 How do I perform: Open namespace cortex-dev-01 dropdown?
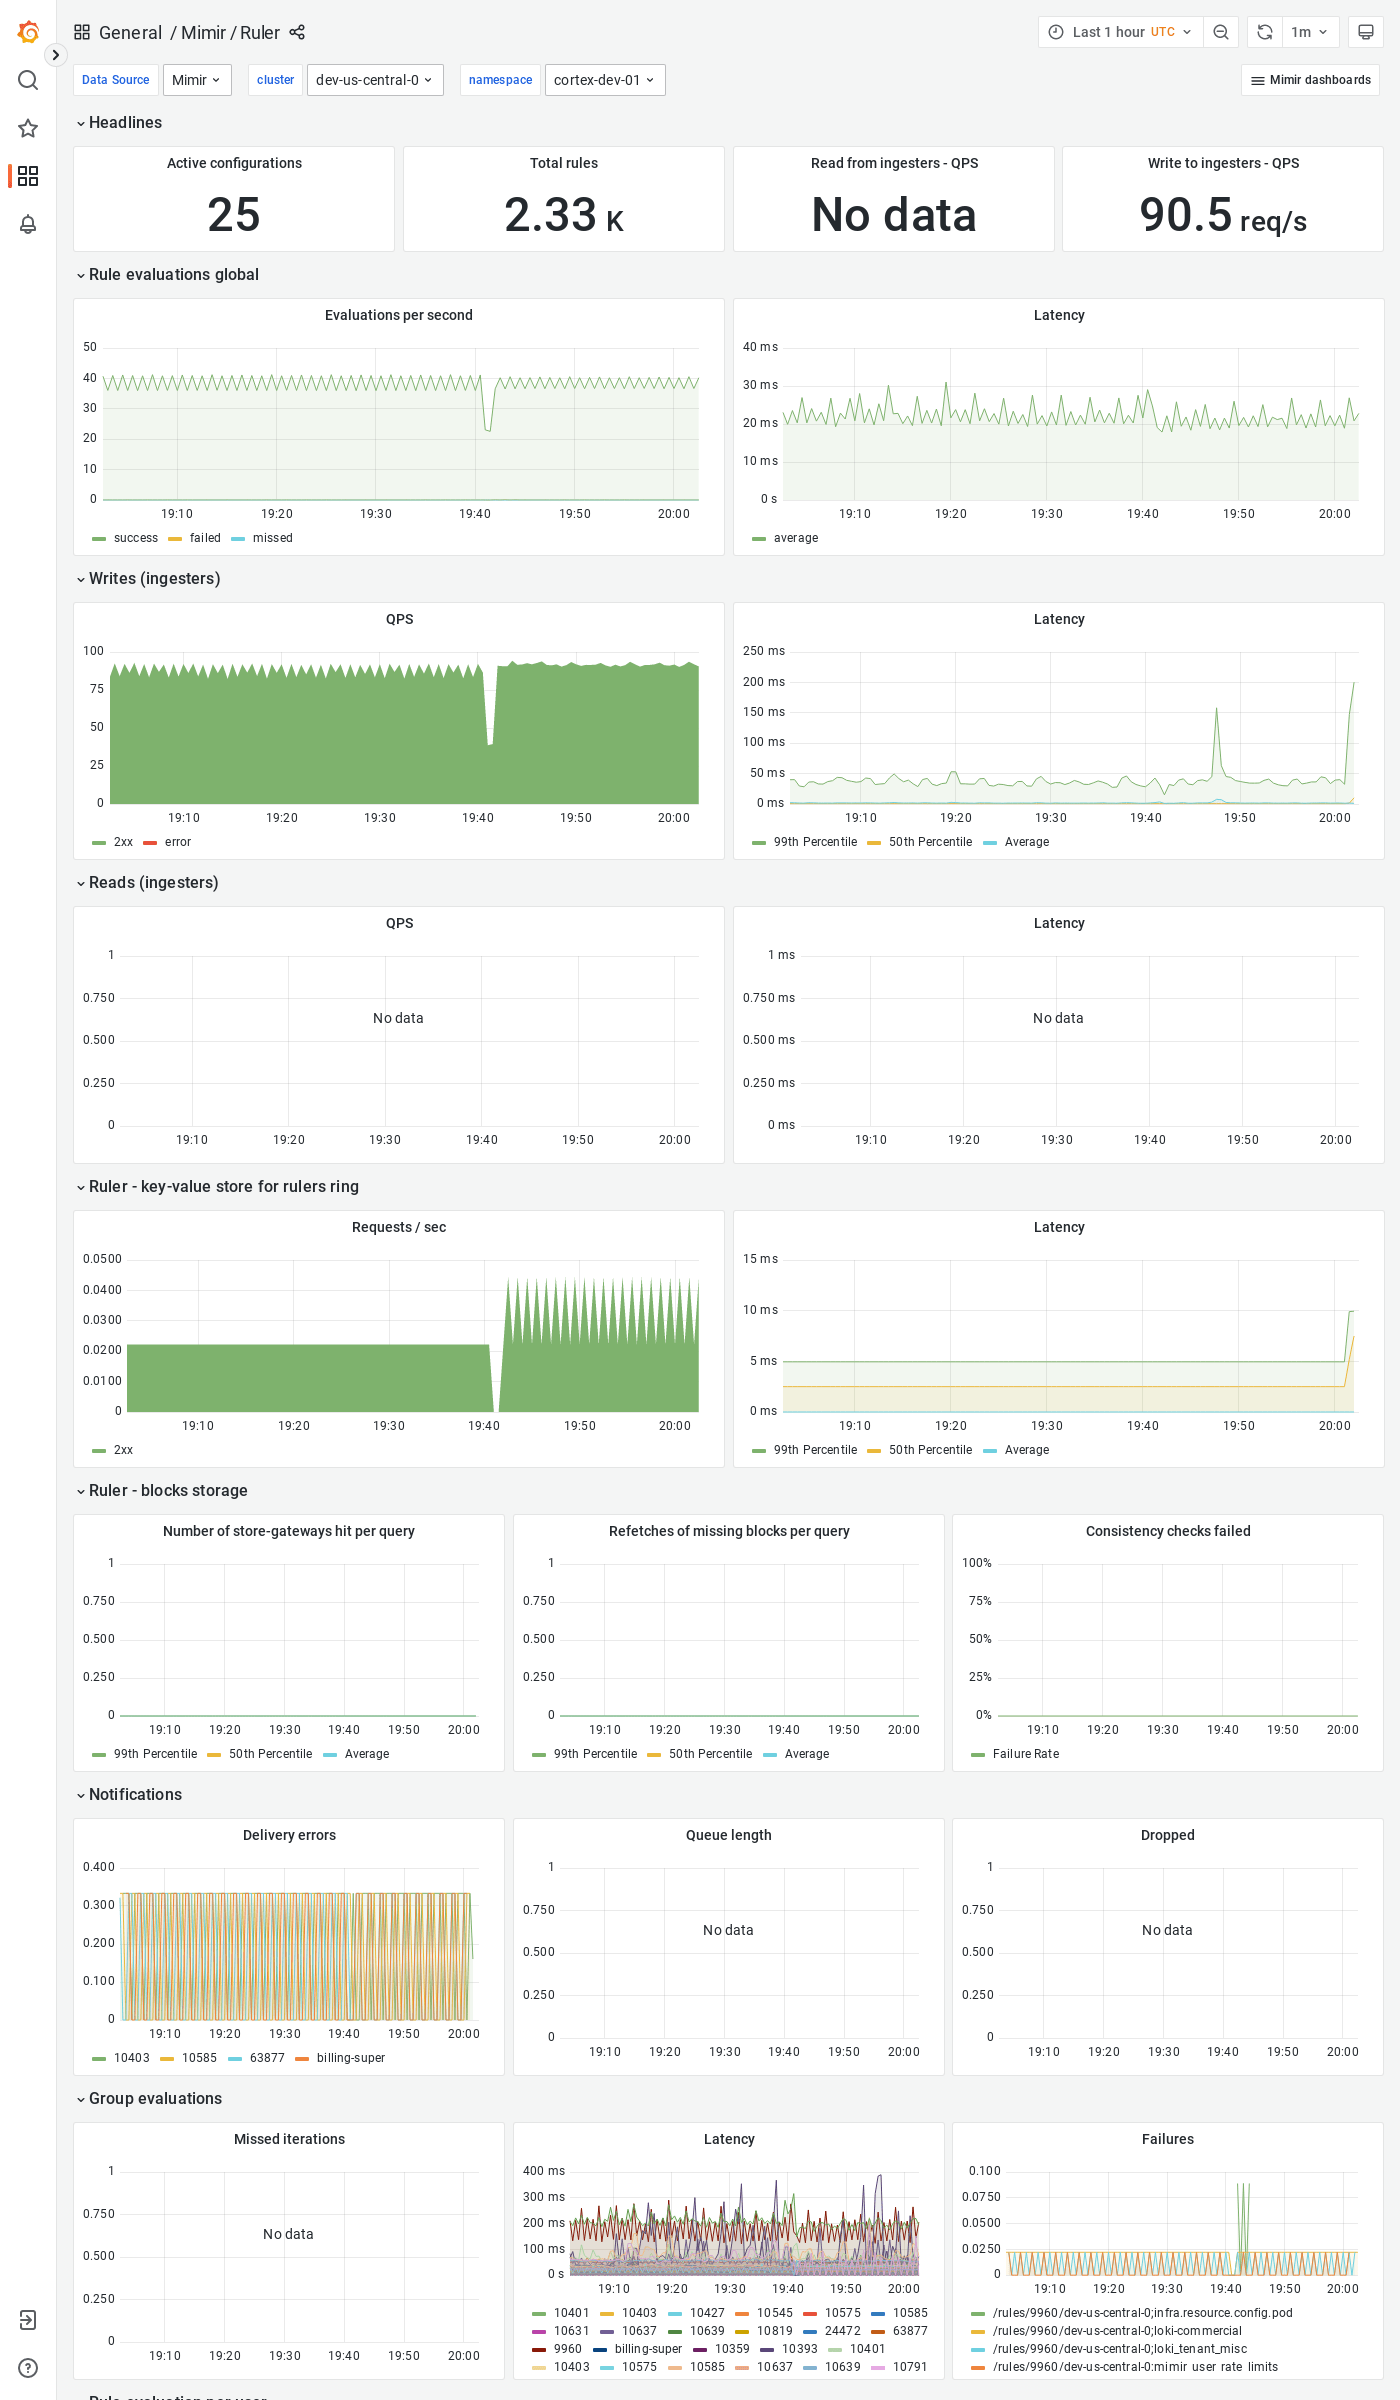605,80
